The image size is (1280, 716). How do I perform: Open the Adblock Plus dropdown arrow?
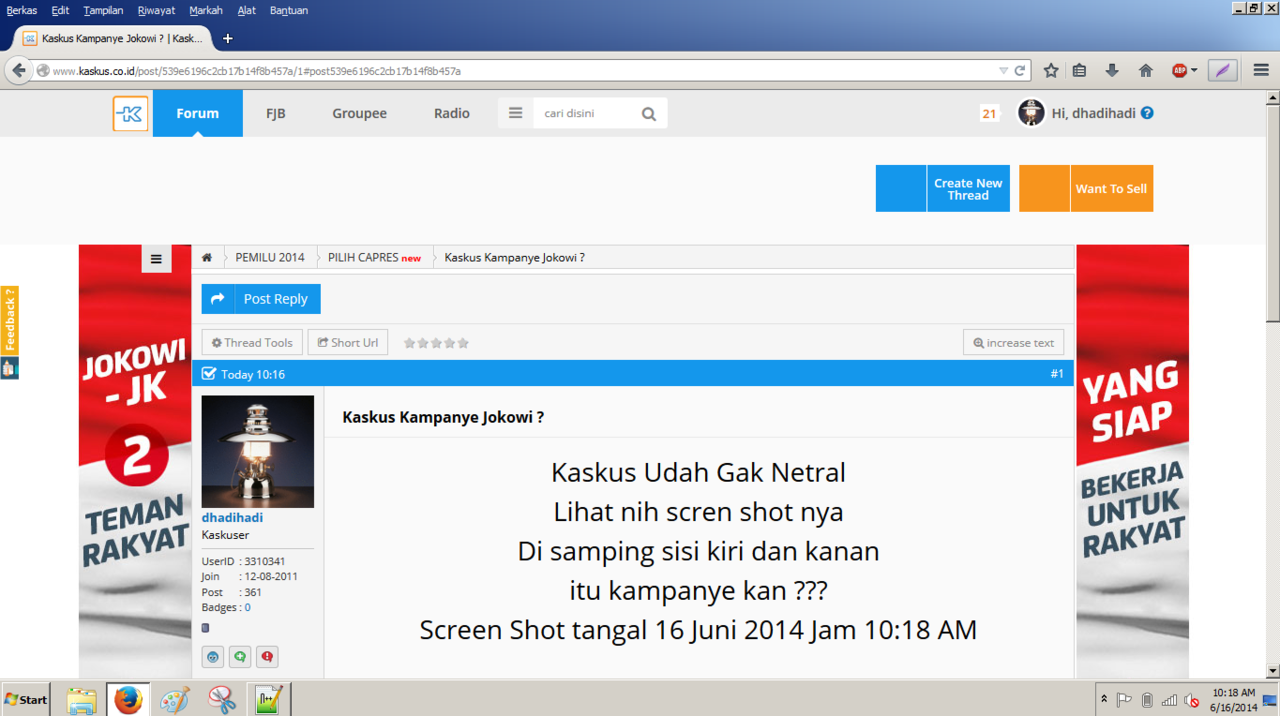coord(1194,71)
